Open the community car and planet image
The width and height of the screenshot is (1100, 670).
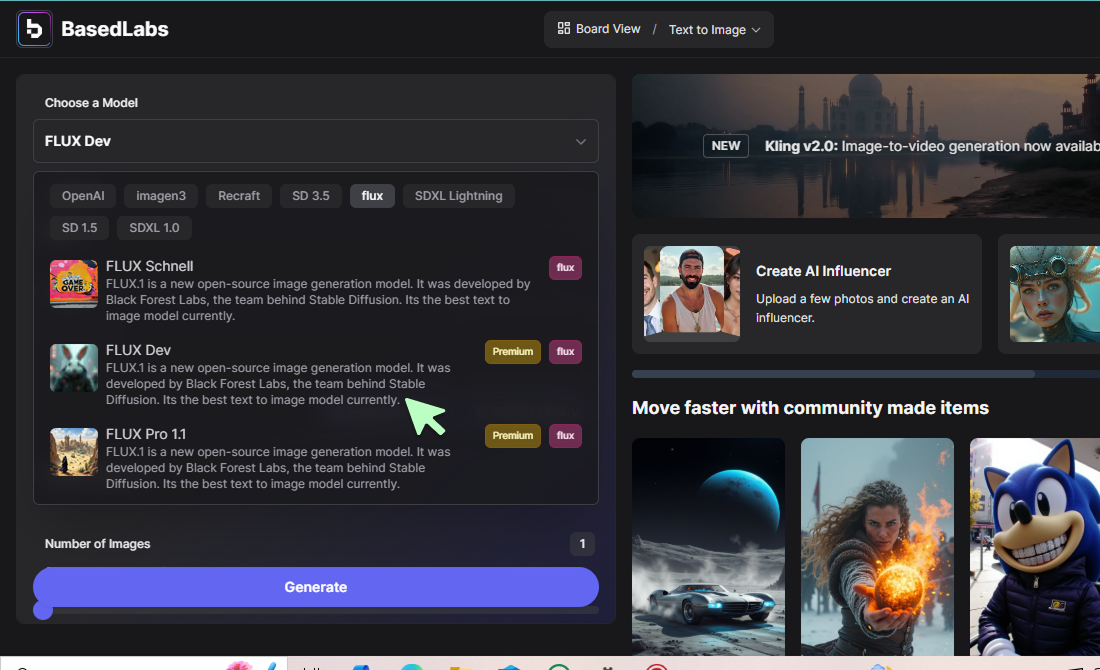[x=709, y=547]
